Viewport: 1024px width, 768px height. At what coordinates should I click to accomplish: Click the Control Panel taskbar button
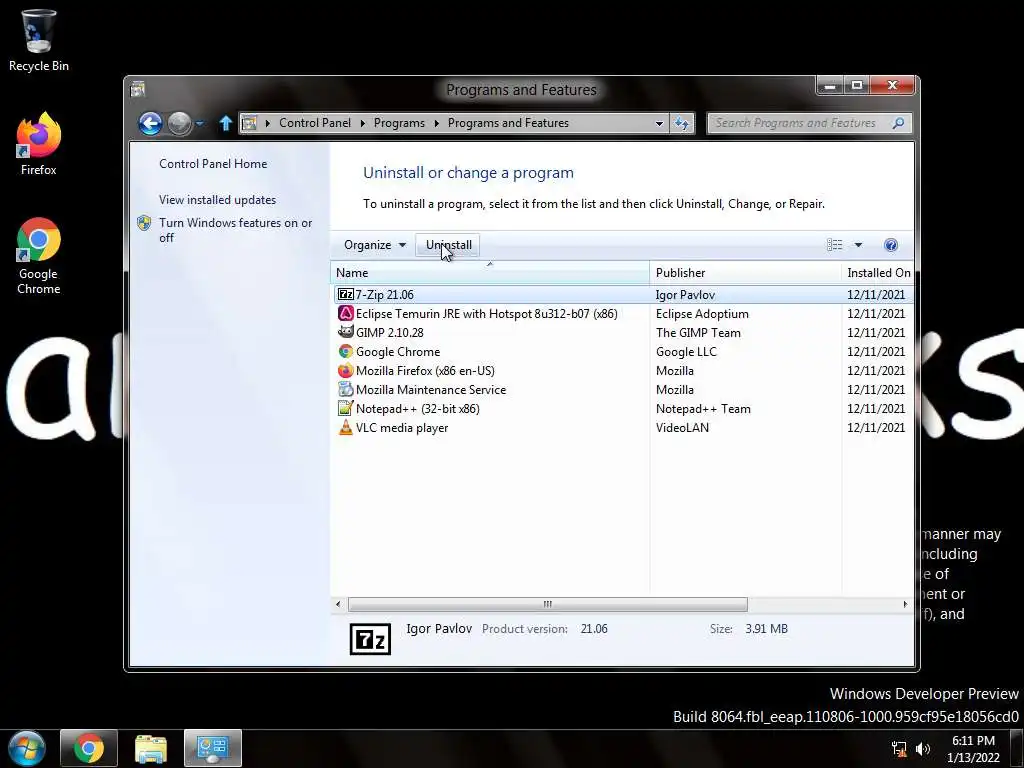pyautogui.click(x=213, y=748)
